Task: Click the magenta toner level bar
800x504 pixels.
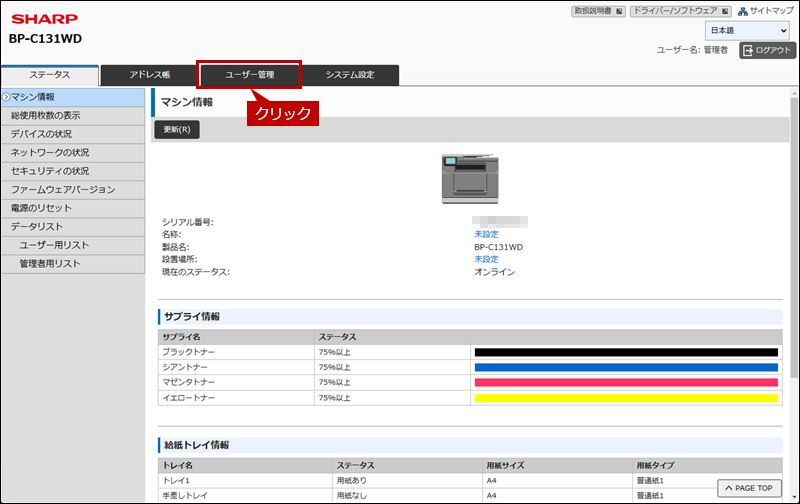Action: (626, 382)
